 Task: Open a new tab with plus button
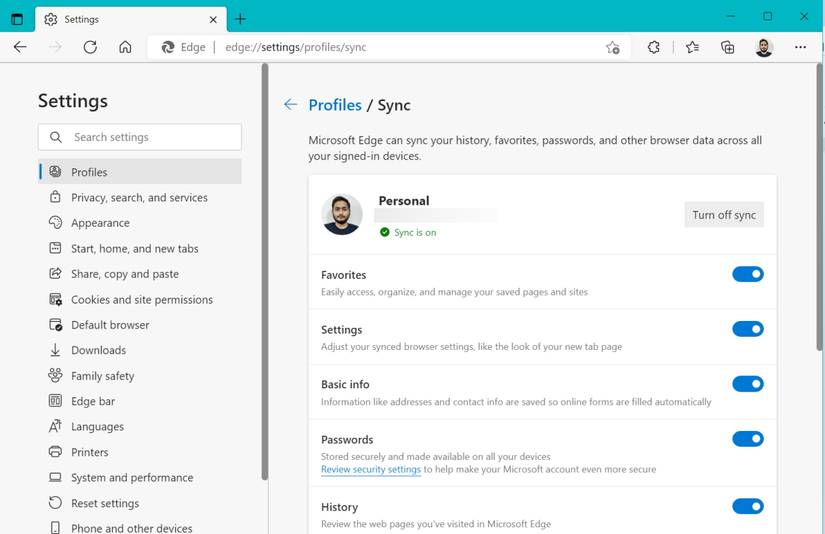tap(240, 19)
